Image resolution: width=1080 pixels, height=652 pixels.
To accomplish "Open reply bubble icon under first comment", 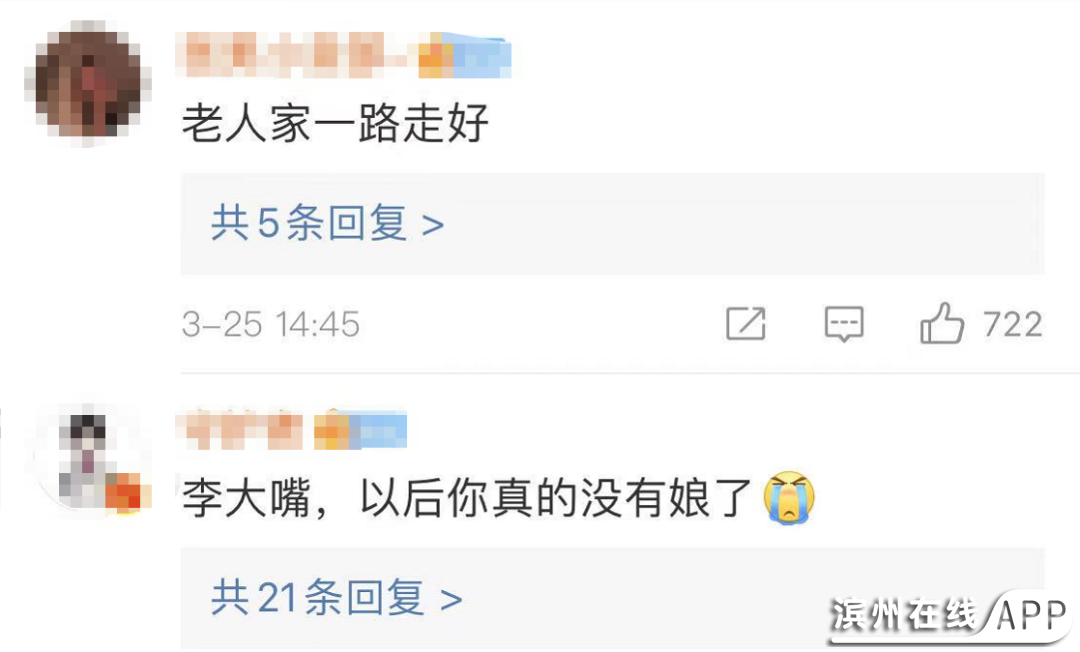I will pyautogui.click(x=844, y=324).
